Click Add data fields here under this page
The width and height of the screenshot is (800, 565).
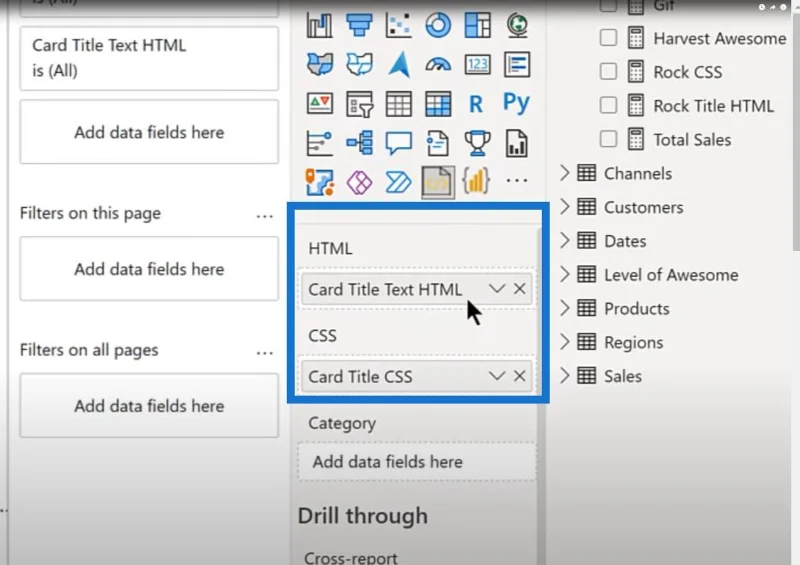(x=149, y=269)
